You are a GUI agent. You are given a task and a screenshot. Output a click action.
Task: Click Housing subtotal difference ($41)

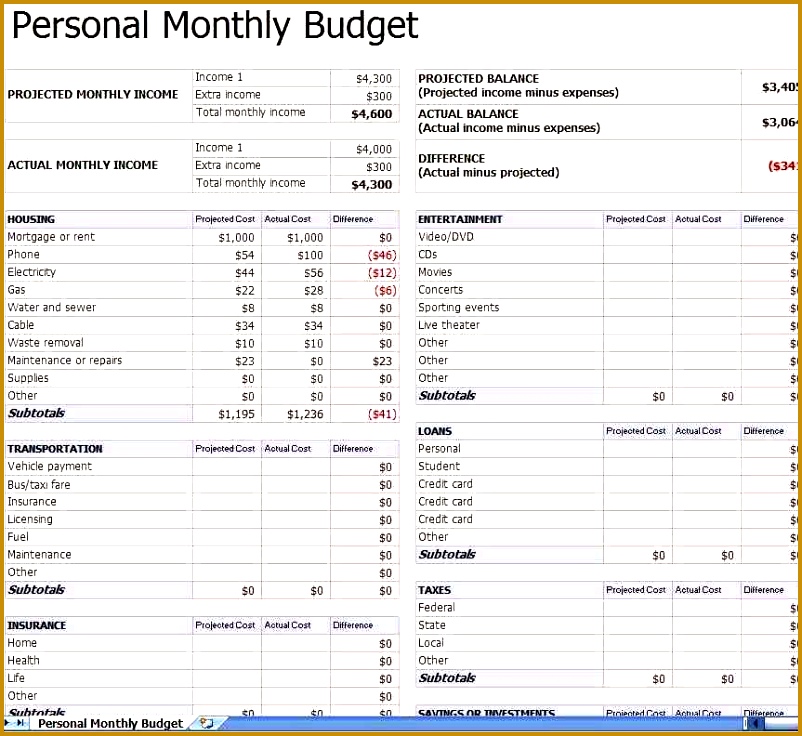[x=382, y=414]
